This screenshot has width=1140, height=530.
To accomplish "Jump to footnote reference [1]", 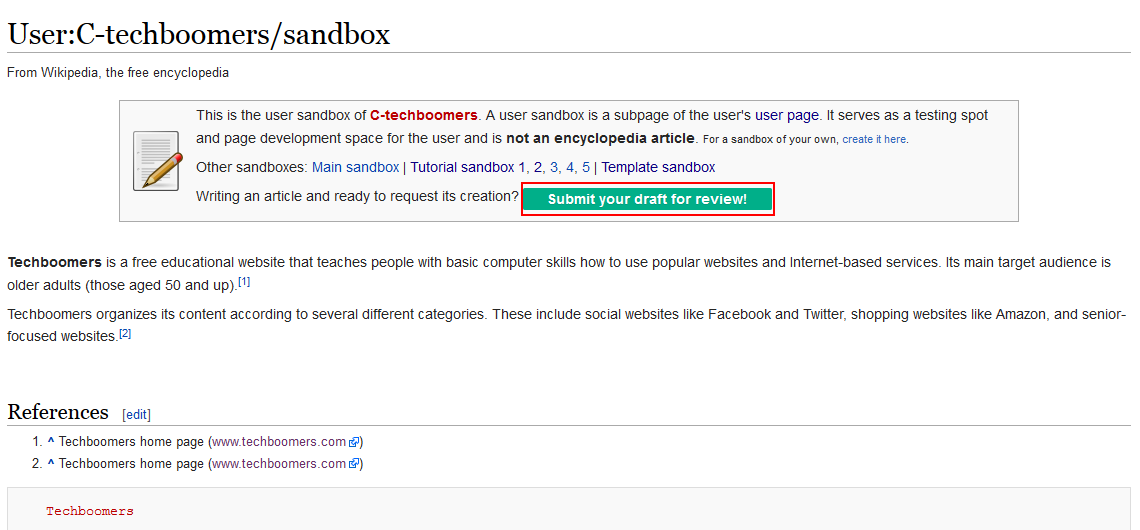I will coord(244,282).
